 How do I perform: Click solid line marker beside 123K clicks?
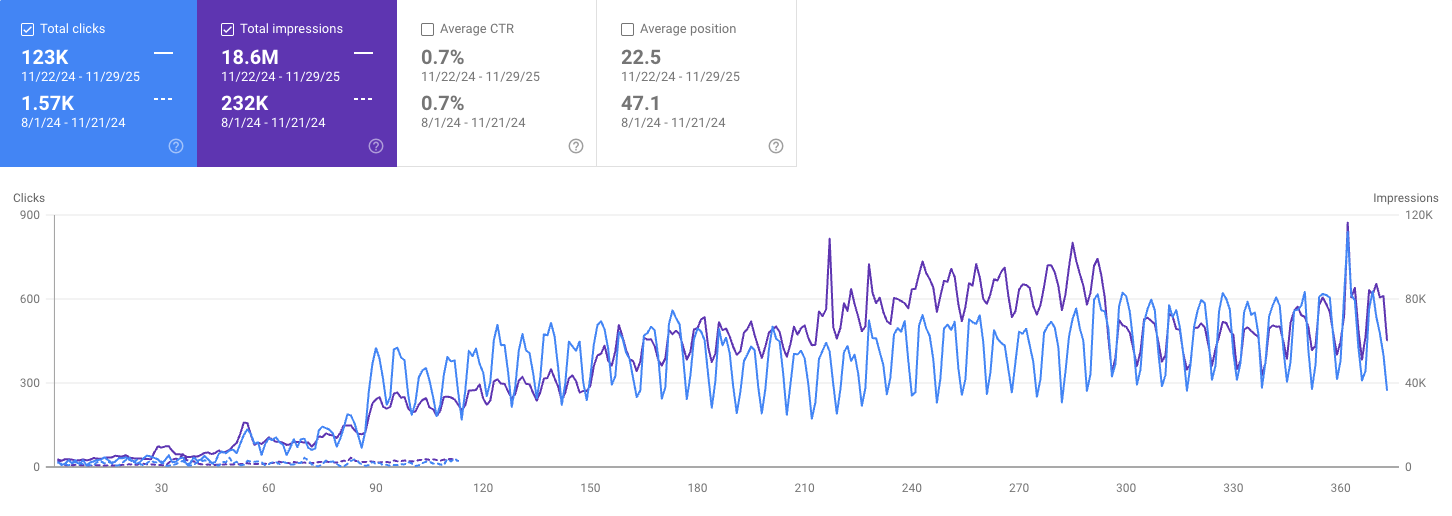coord(163,52)
